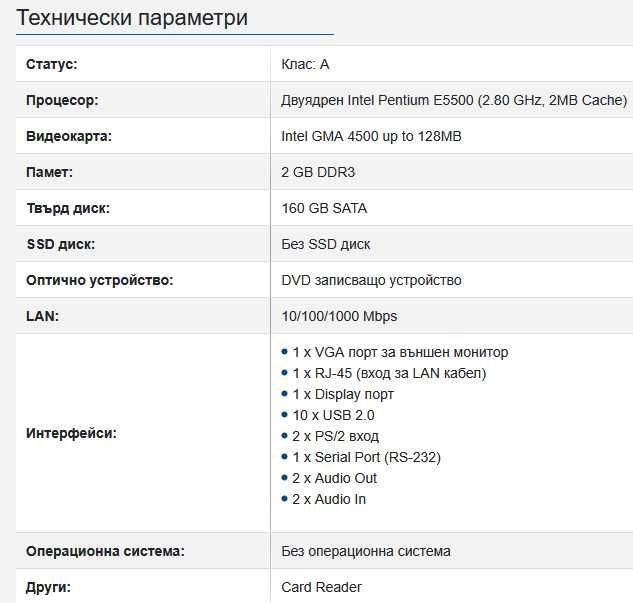The height and width of the screenshot is (603, 633).
Task: Click the "2 GB DDR3" memory value
Action: pos(318,172)
